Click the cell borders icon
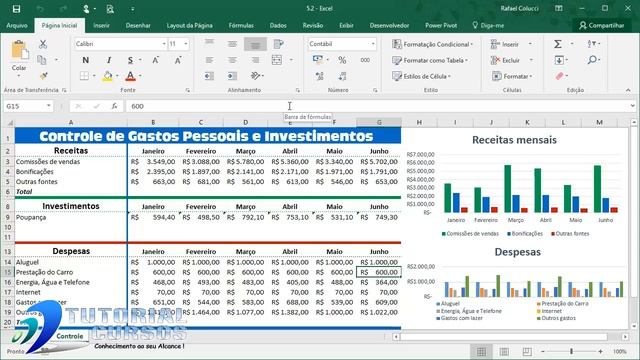 coord(84,76)
